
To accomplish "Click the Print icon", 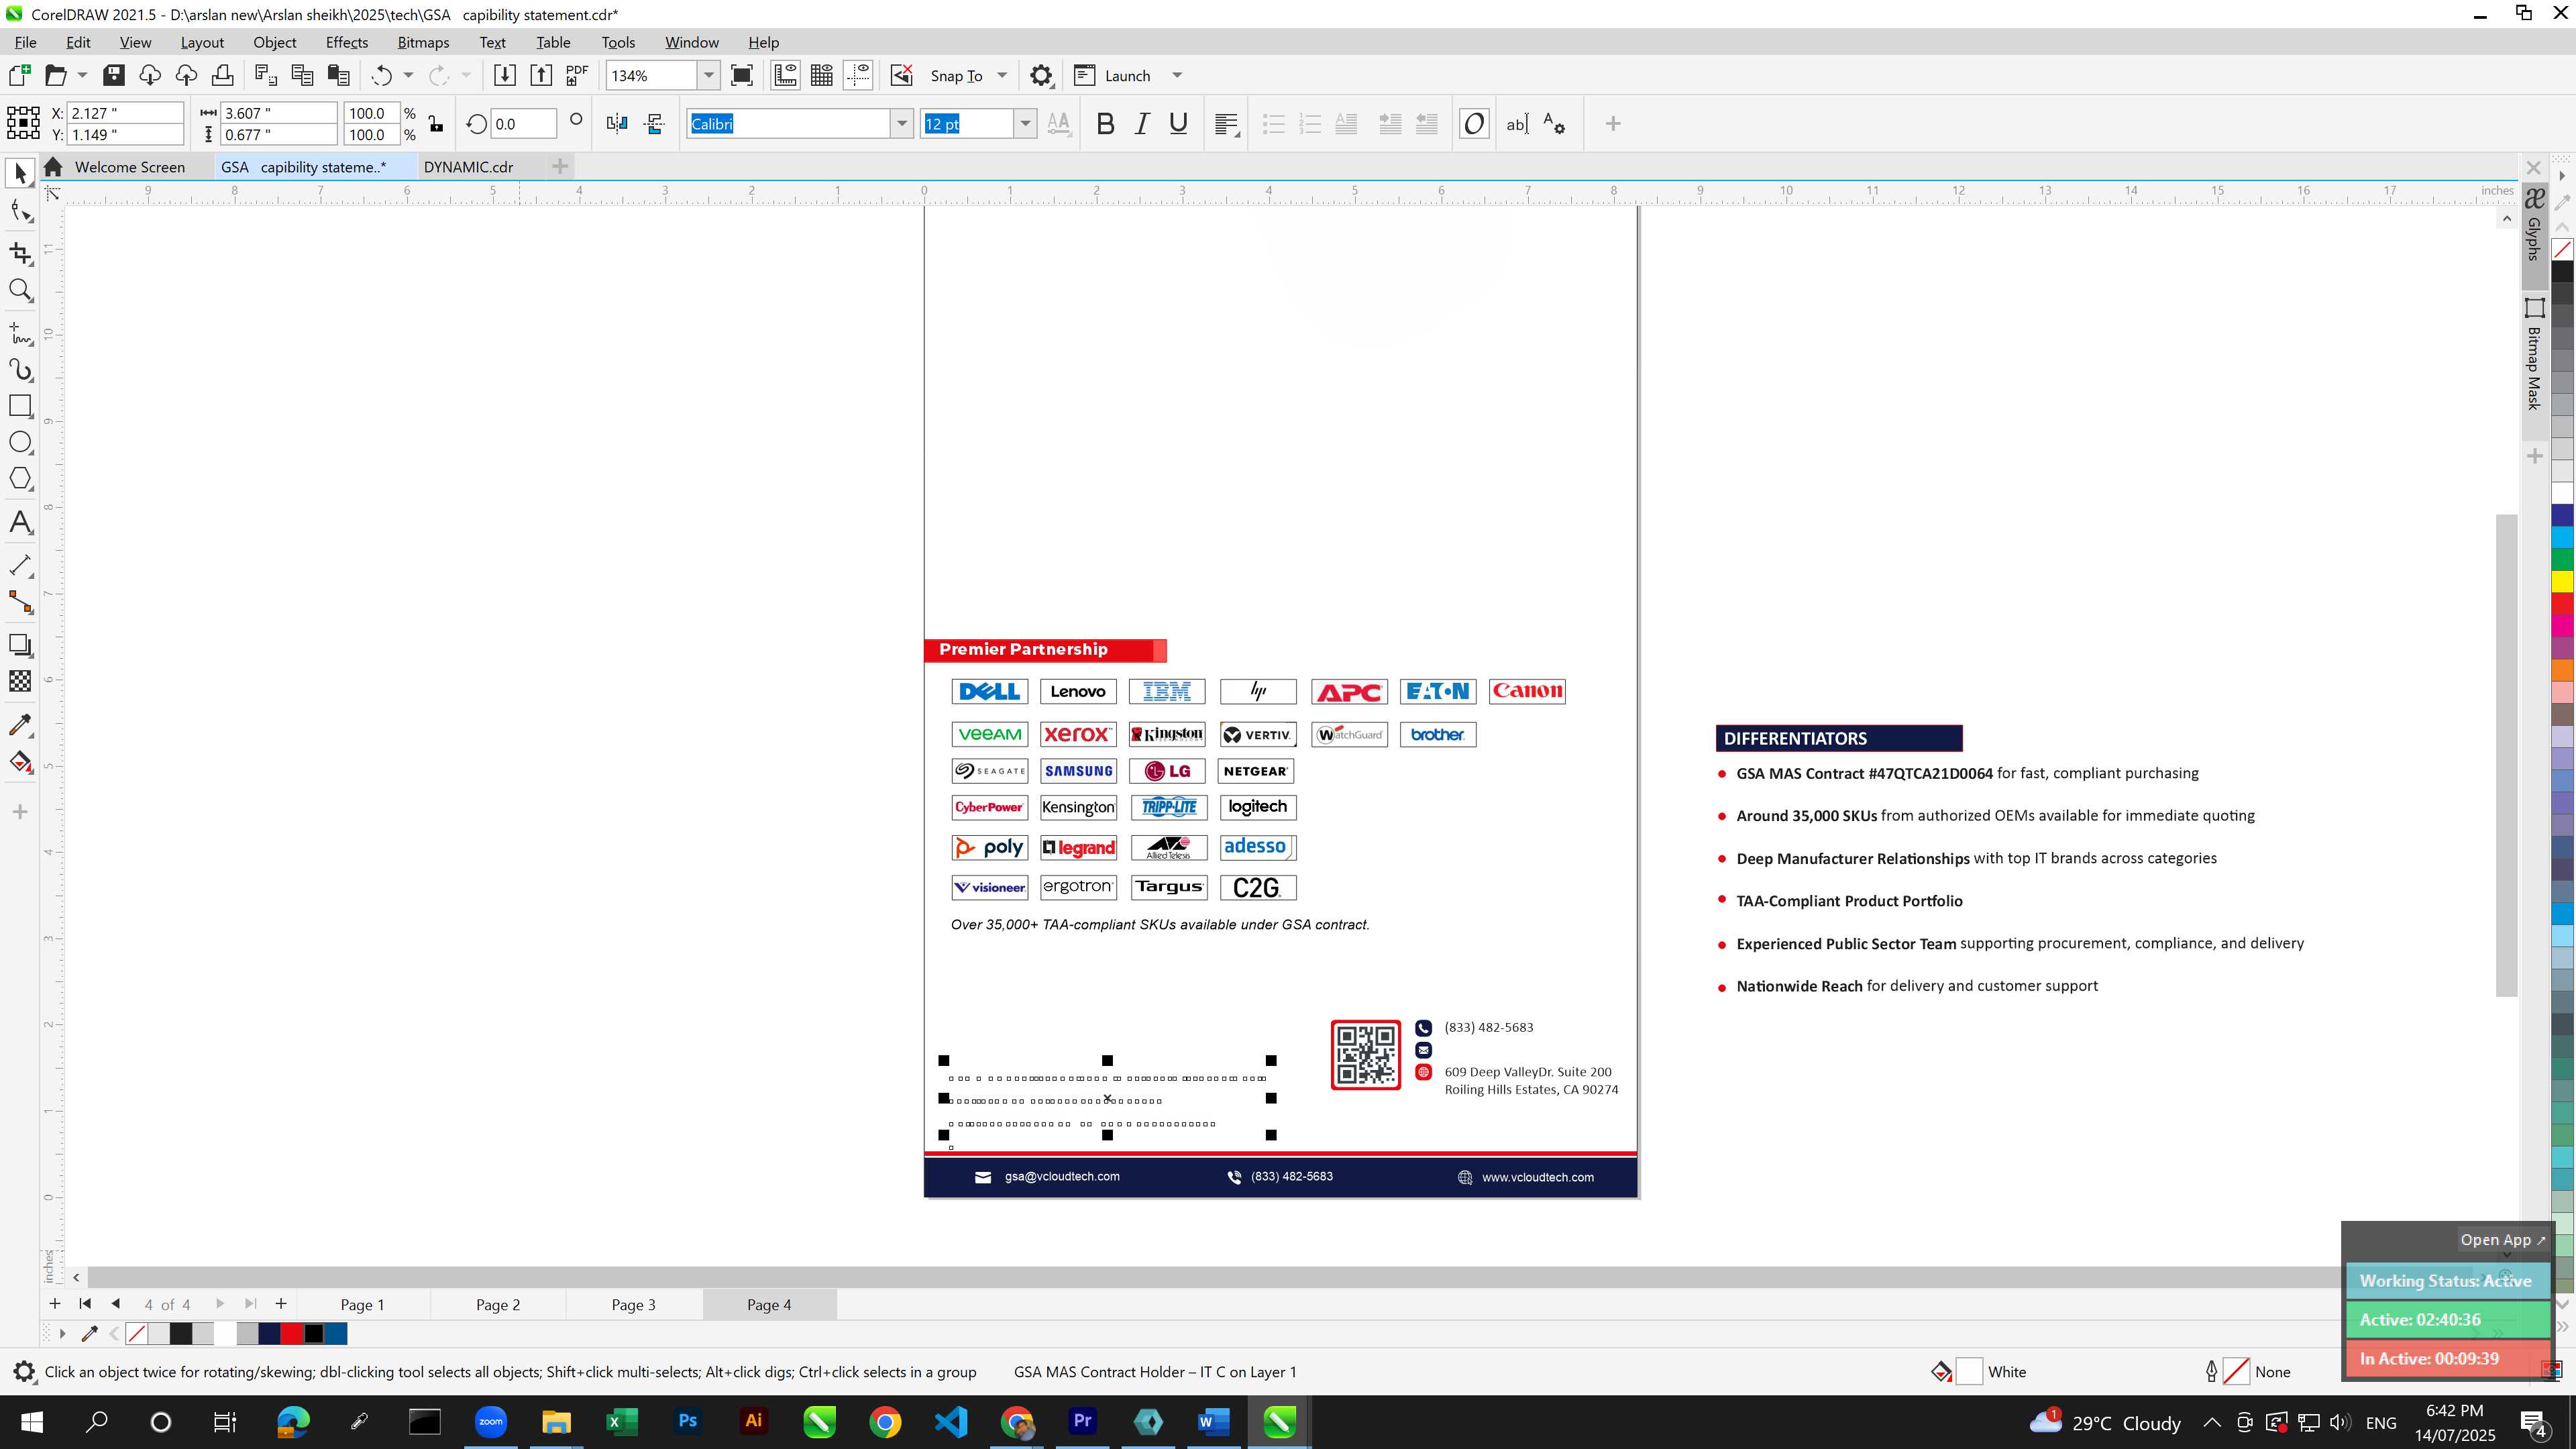I will (222, 75).
